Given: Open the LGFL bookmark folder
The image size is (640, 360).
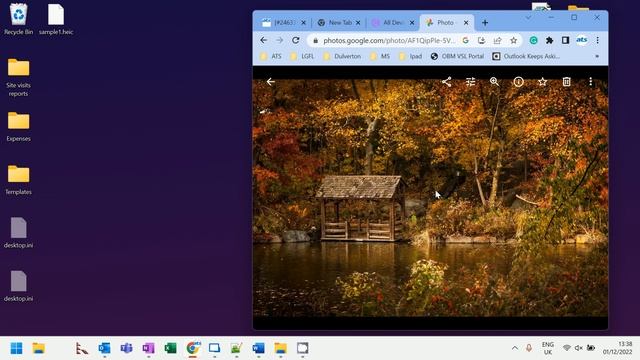Looking at the screenshot, I should [302, 56].
